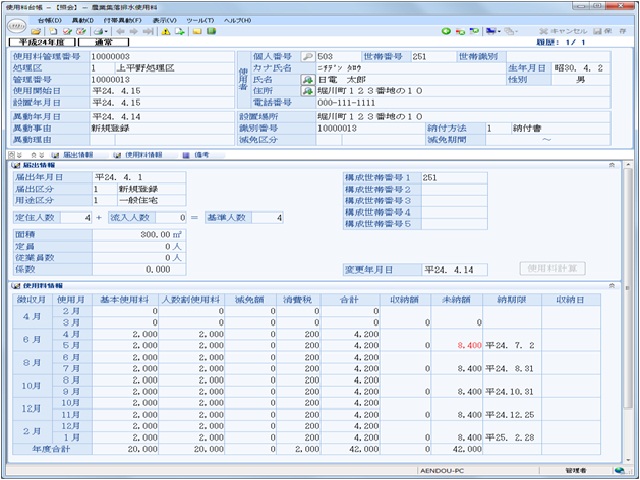The width and height of the screenshot is (640, 480).
Task: Open the 台帳(D) menu
Action: point(50,19)
